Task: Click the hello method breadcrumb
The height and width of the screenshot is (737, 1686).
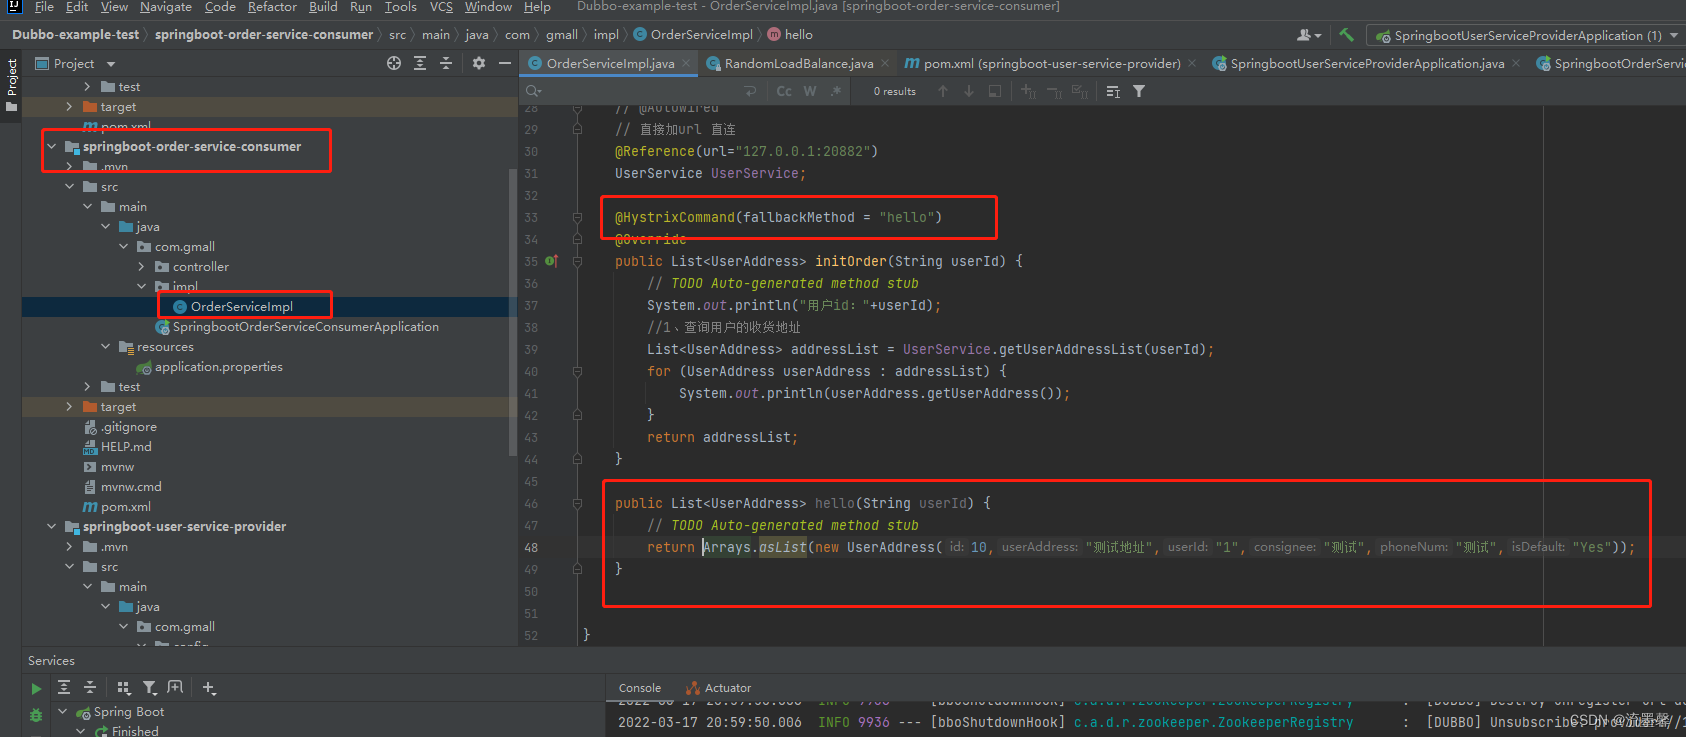Action: [790, 34]
